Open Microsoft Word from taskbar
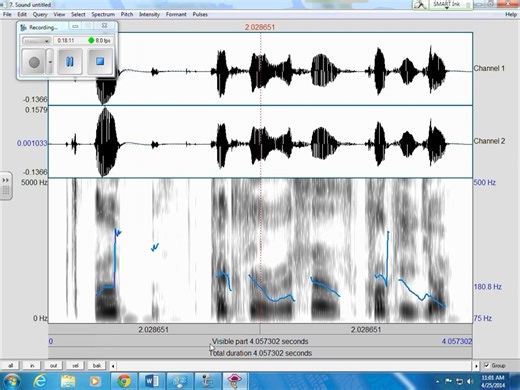Screen dimensions: 520x390 point(152,381)
